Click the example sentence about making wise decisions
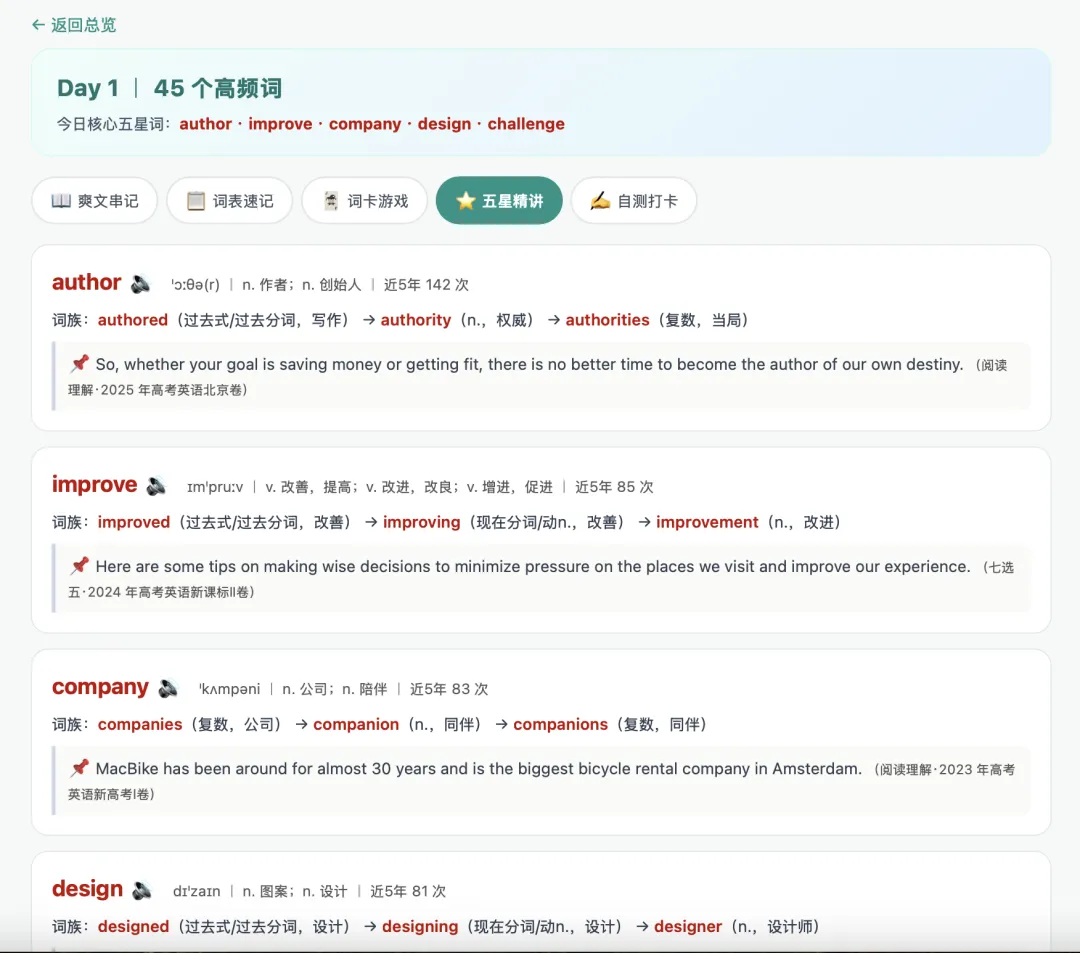This screenshot has height=953, width=1080. coord(532,567)
